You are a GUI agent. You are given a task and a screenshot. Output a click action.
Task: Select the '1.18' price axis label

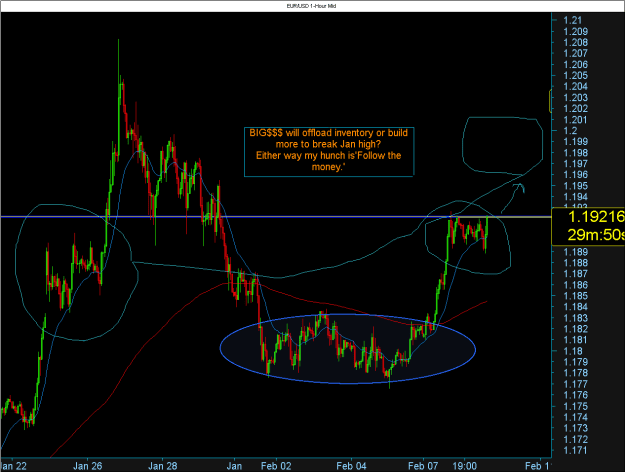572,351
